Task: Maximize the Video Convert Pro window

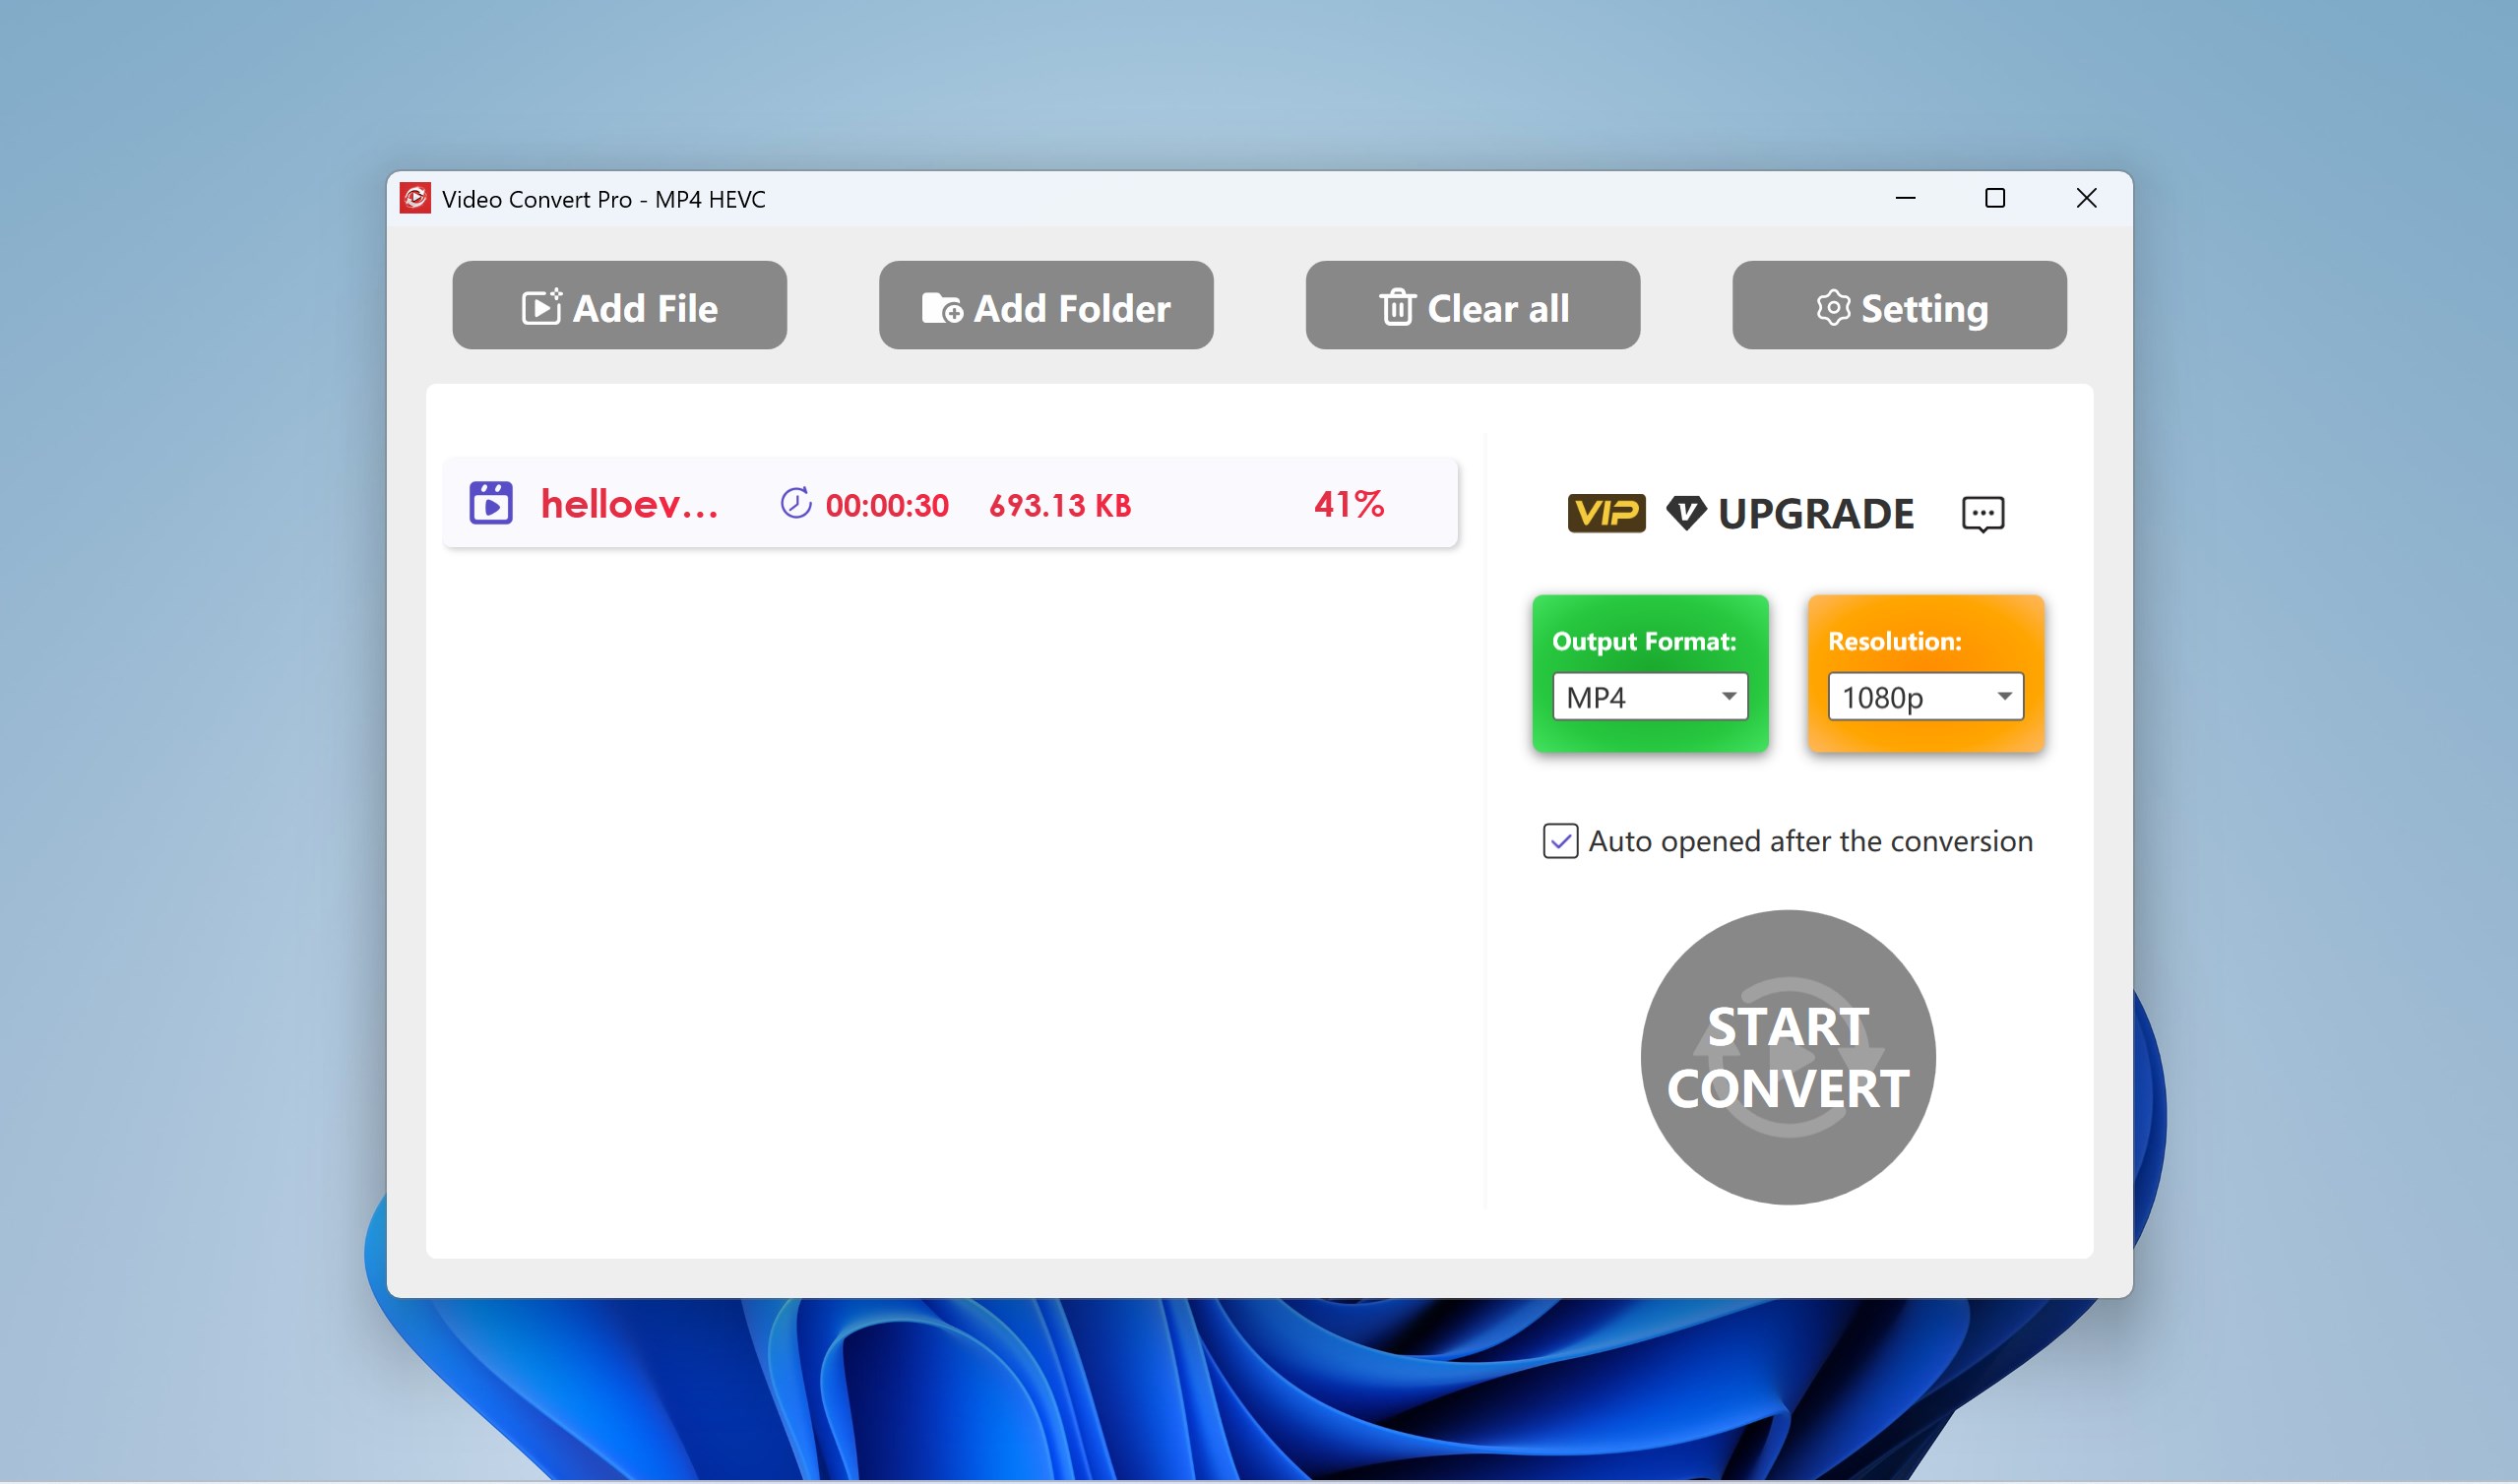Action: pyautogui.click(x=1995, y=198)
